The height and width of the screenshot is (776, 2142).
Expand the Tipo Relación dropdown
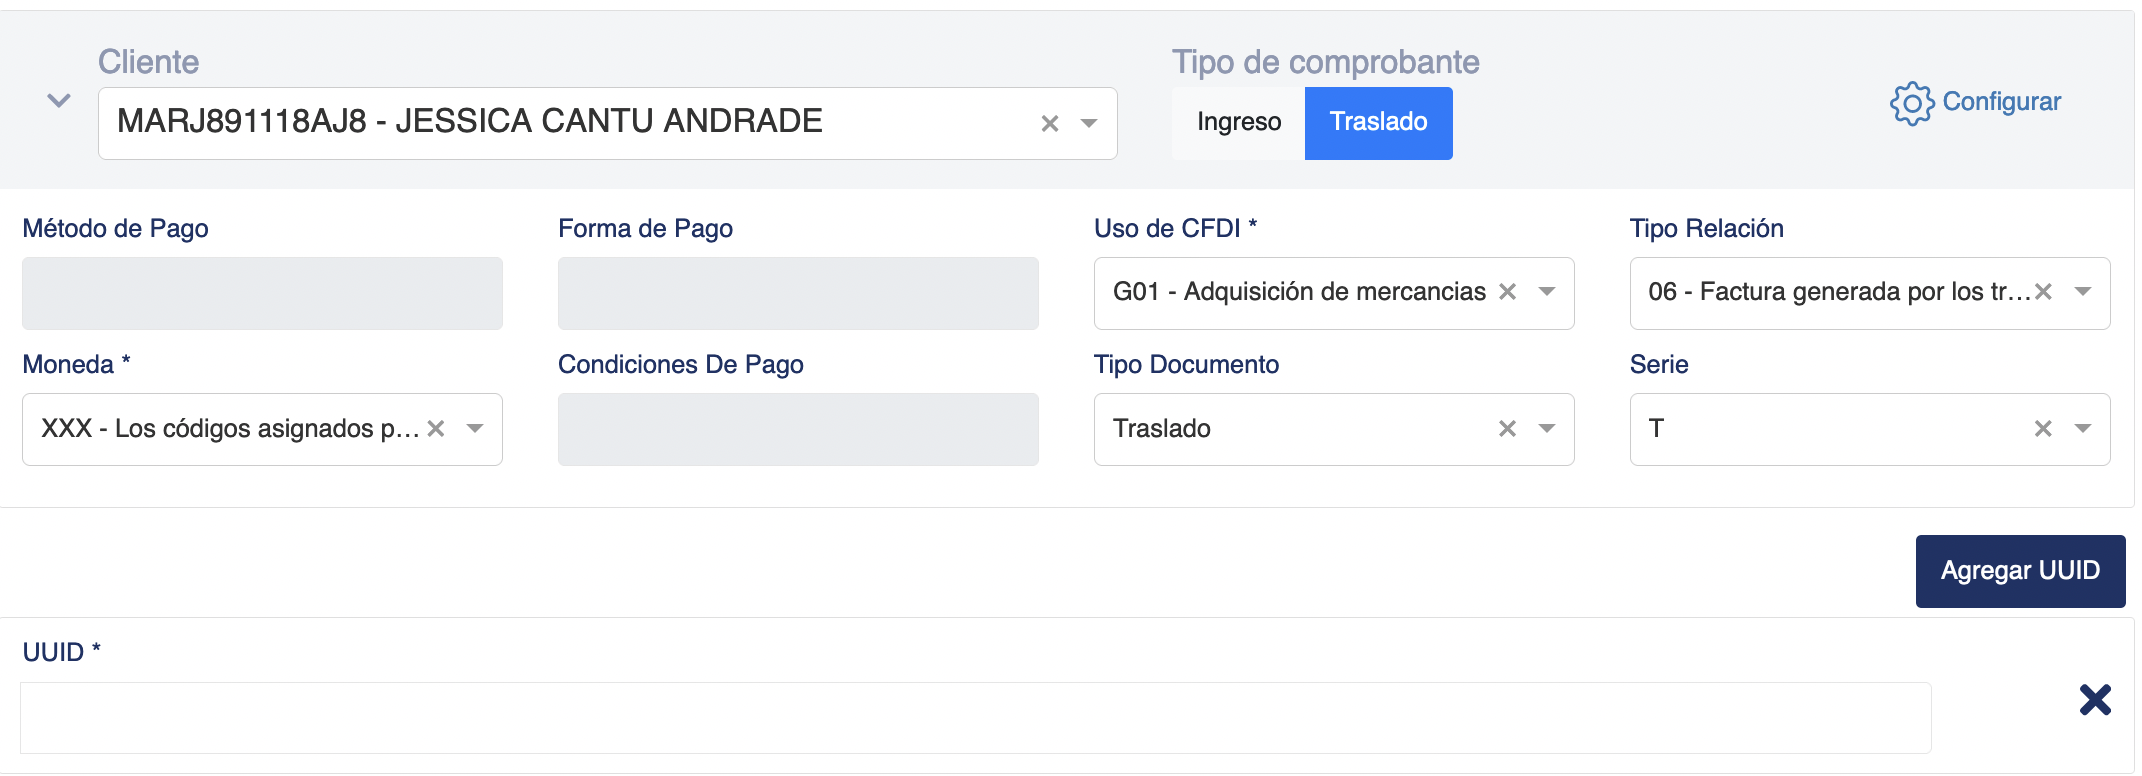2083,291
